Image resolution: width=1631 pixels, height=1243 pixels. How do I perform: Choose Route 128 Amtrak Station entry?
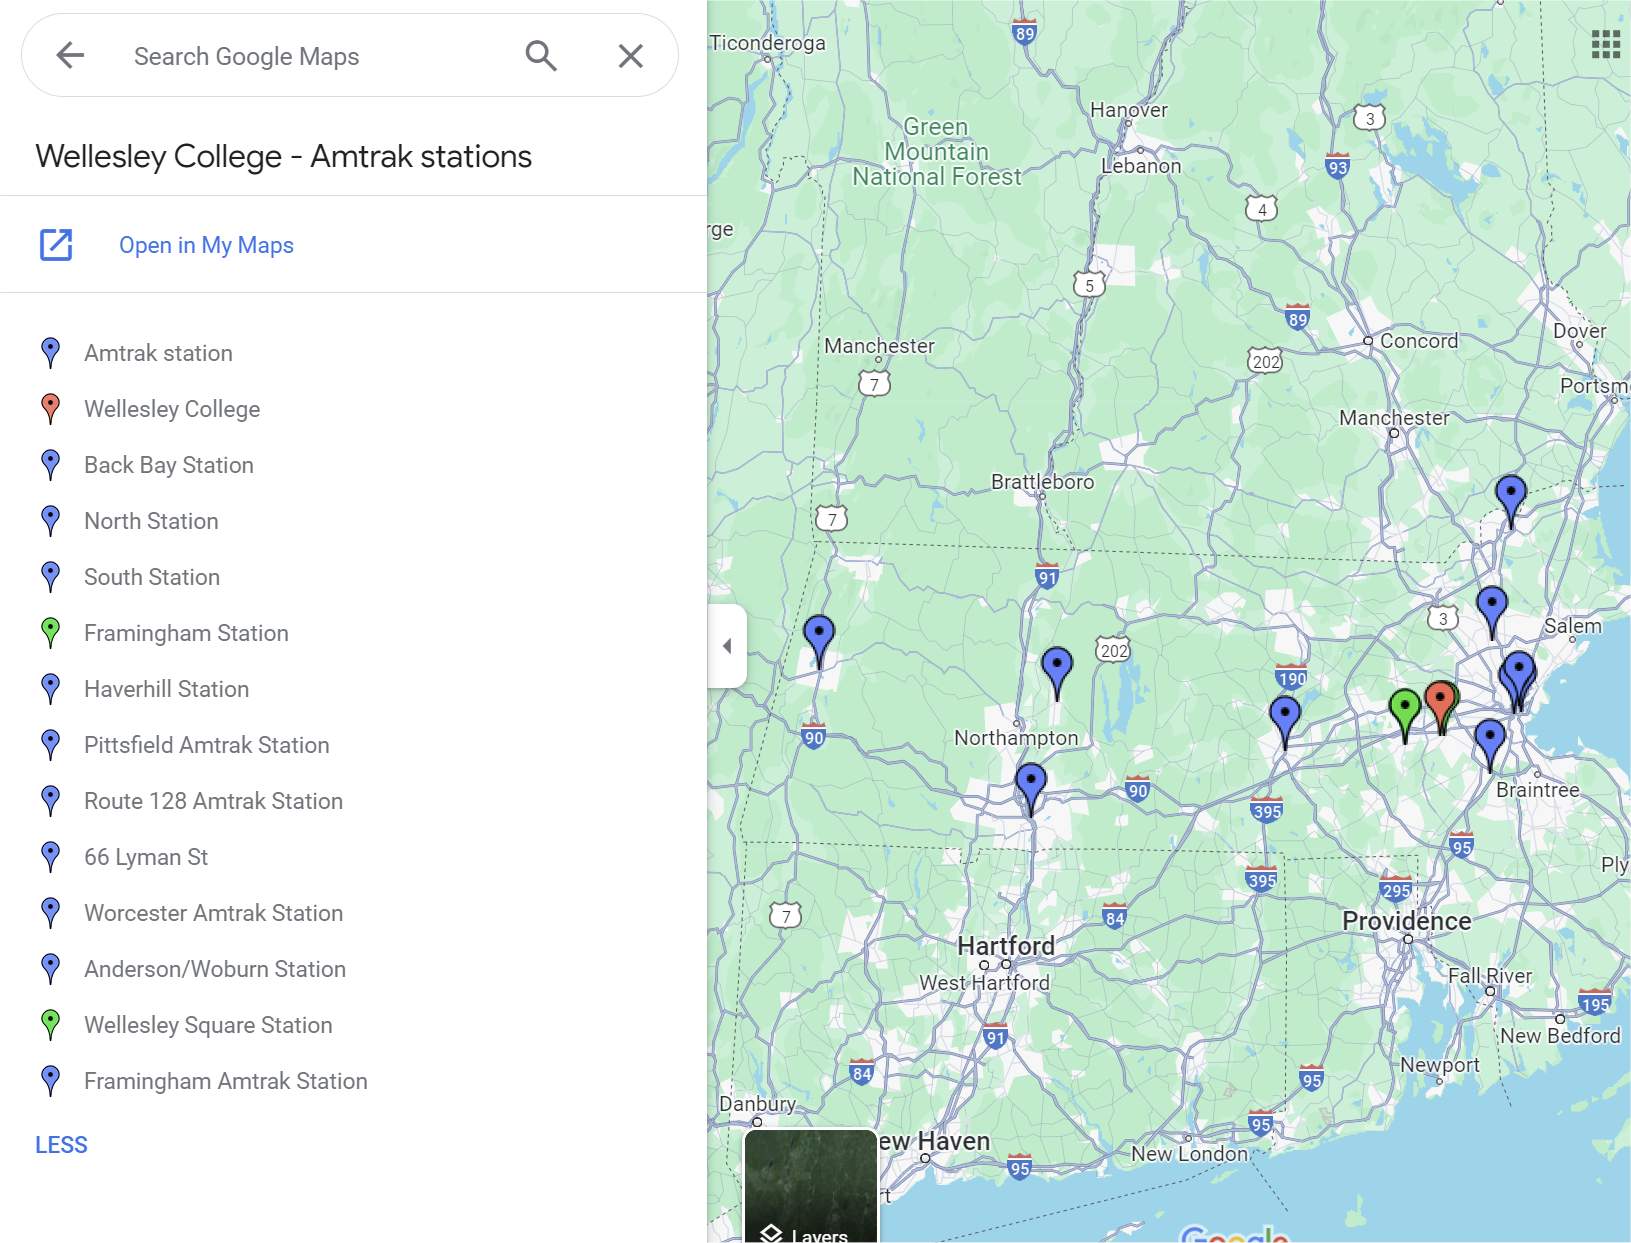(x=213, y=801)
